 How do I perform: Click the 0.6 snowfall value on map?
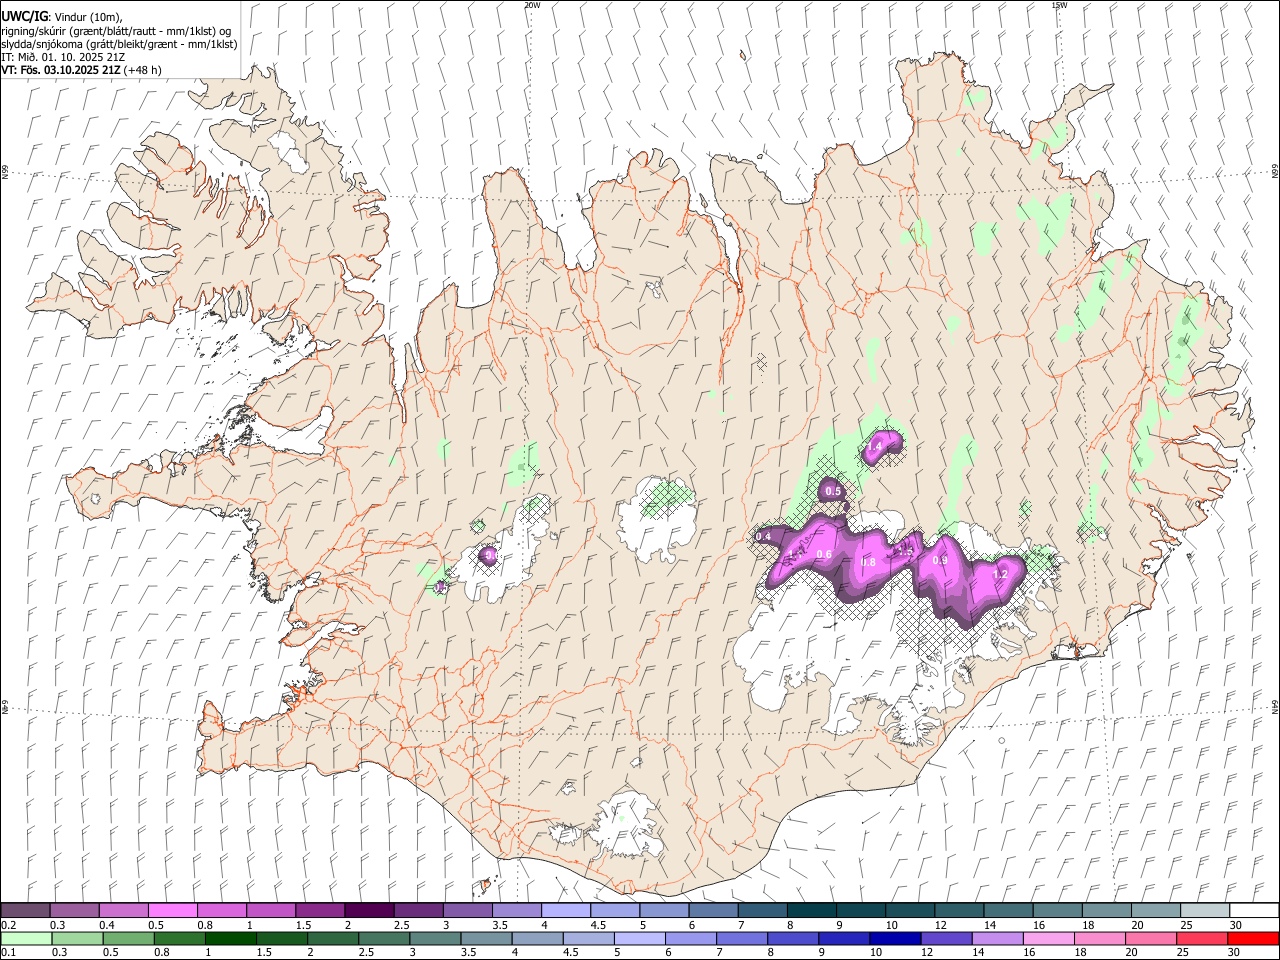[x=825, y=554]
